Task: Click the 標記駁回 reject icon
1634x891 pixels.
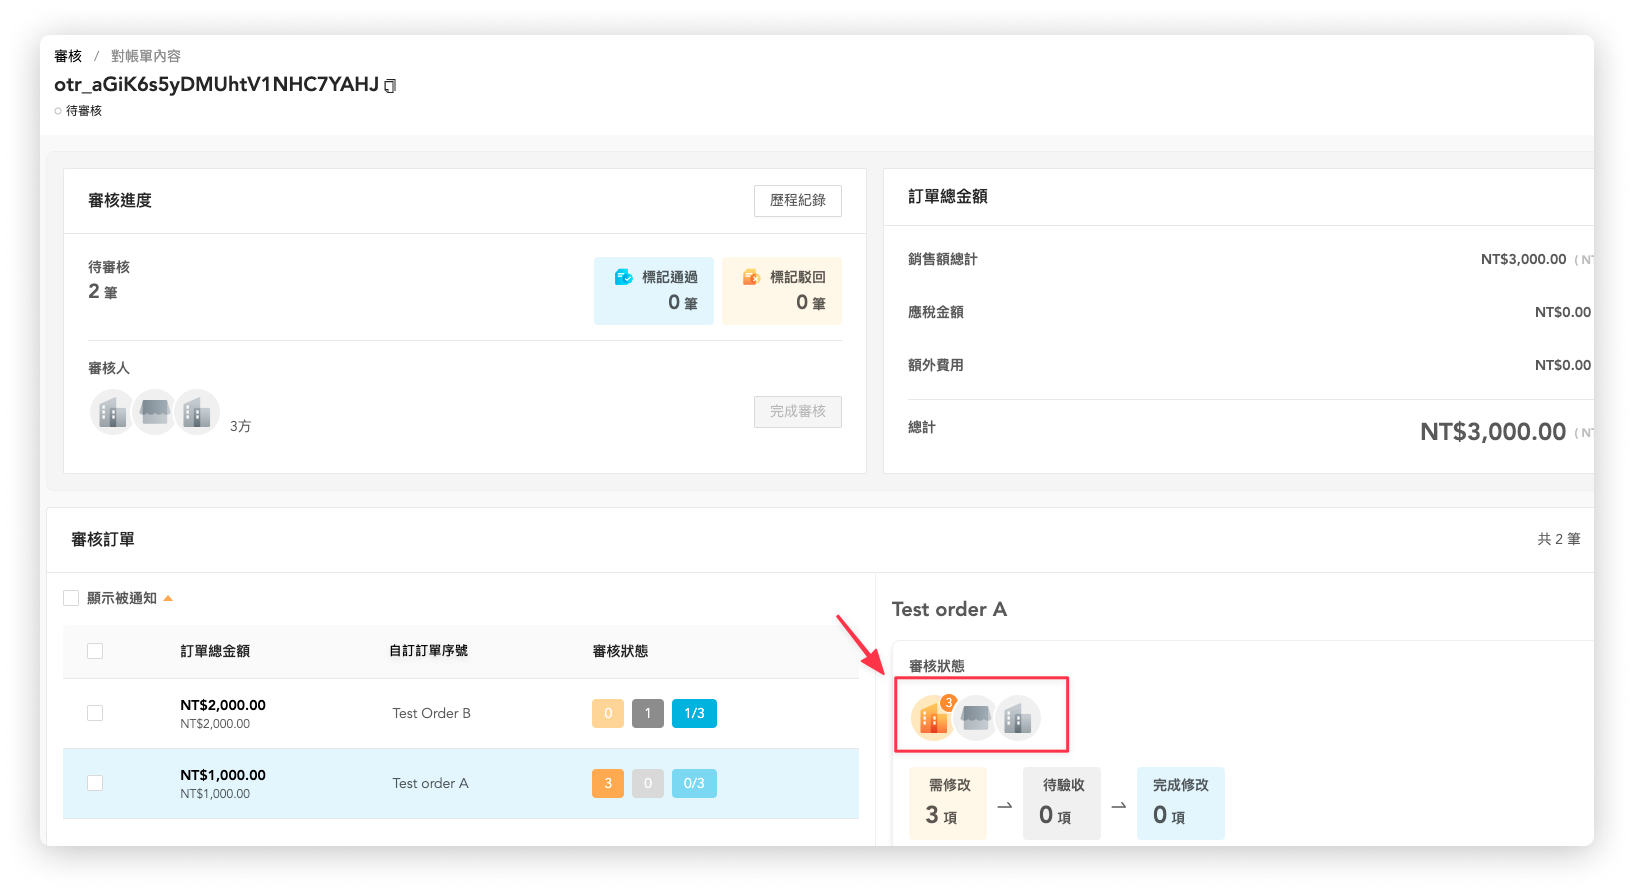Action: [752, 277]
